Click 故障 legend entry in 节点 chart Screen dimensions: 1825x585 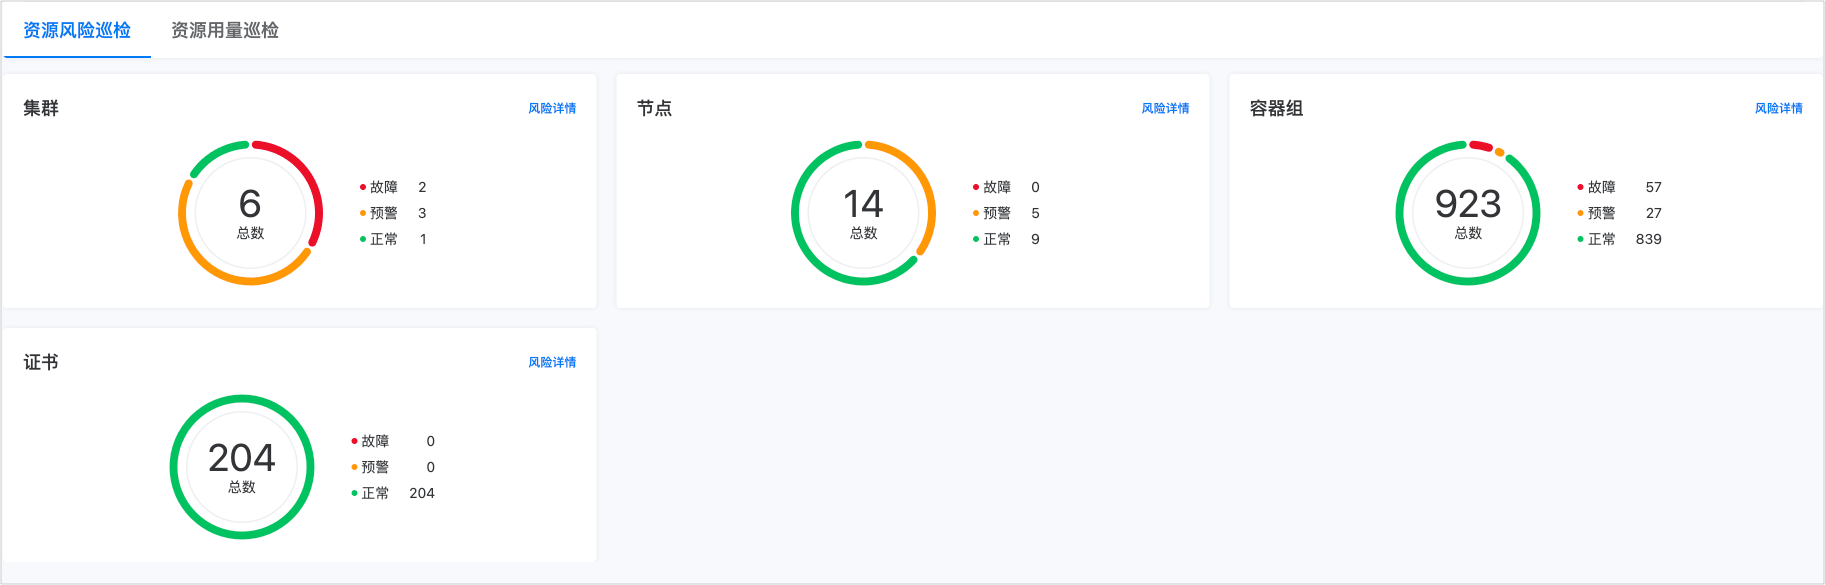click(x=996, y=187)
